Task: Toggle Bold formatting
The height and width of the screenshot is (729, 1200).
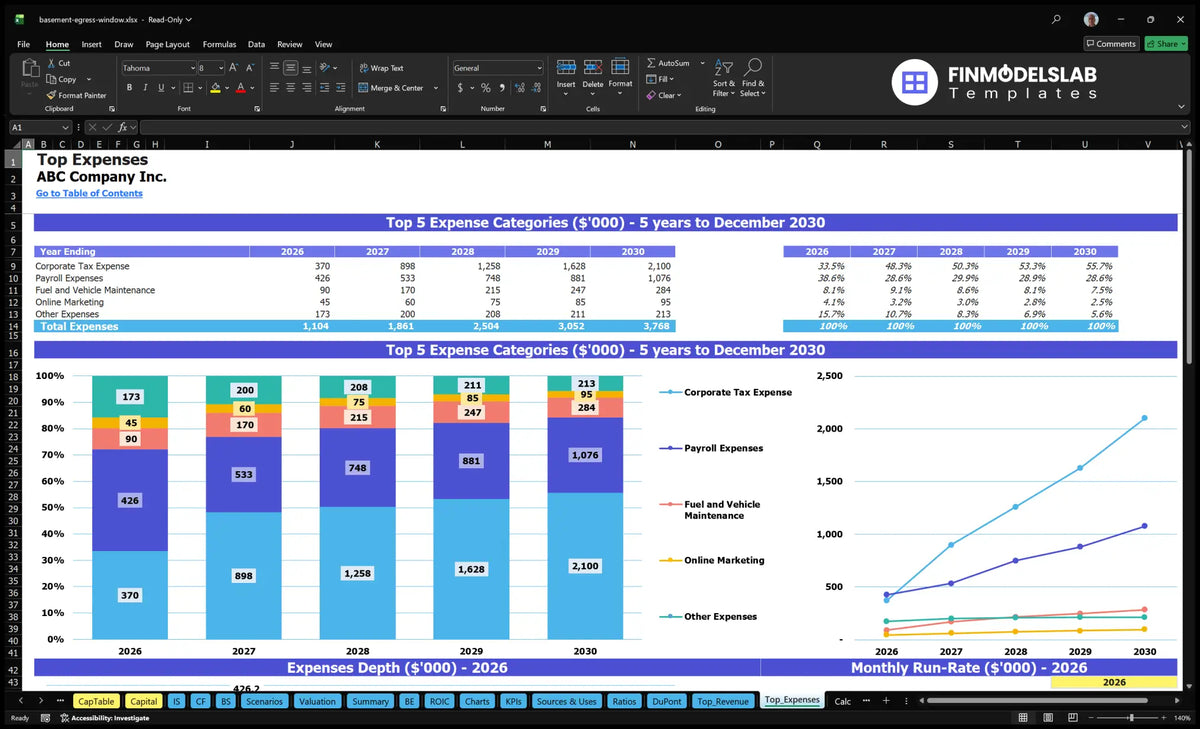Action: 129,88
